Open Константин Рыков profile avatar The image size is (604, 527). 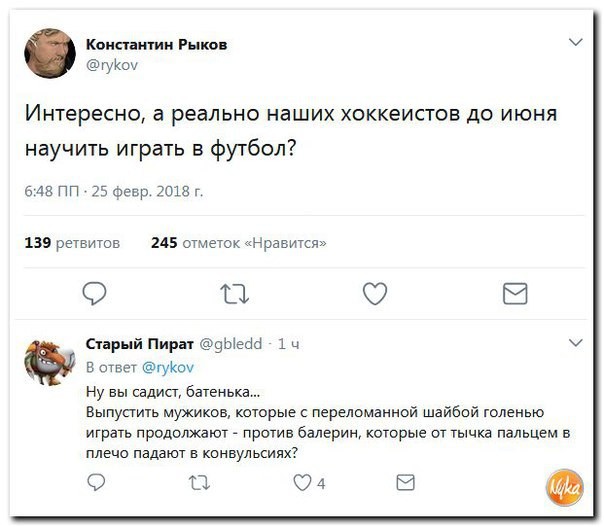pos(50,53)
